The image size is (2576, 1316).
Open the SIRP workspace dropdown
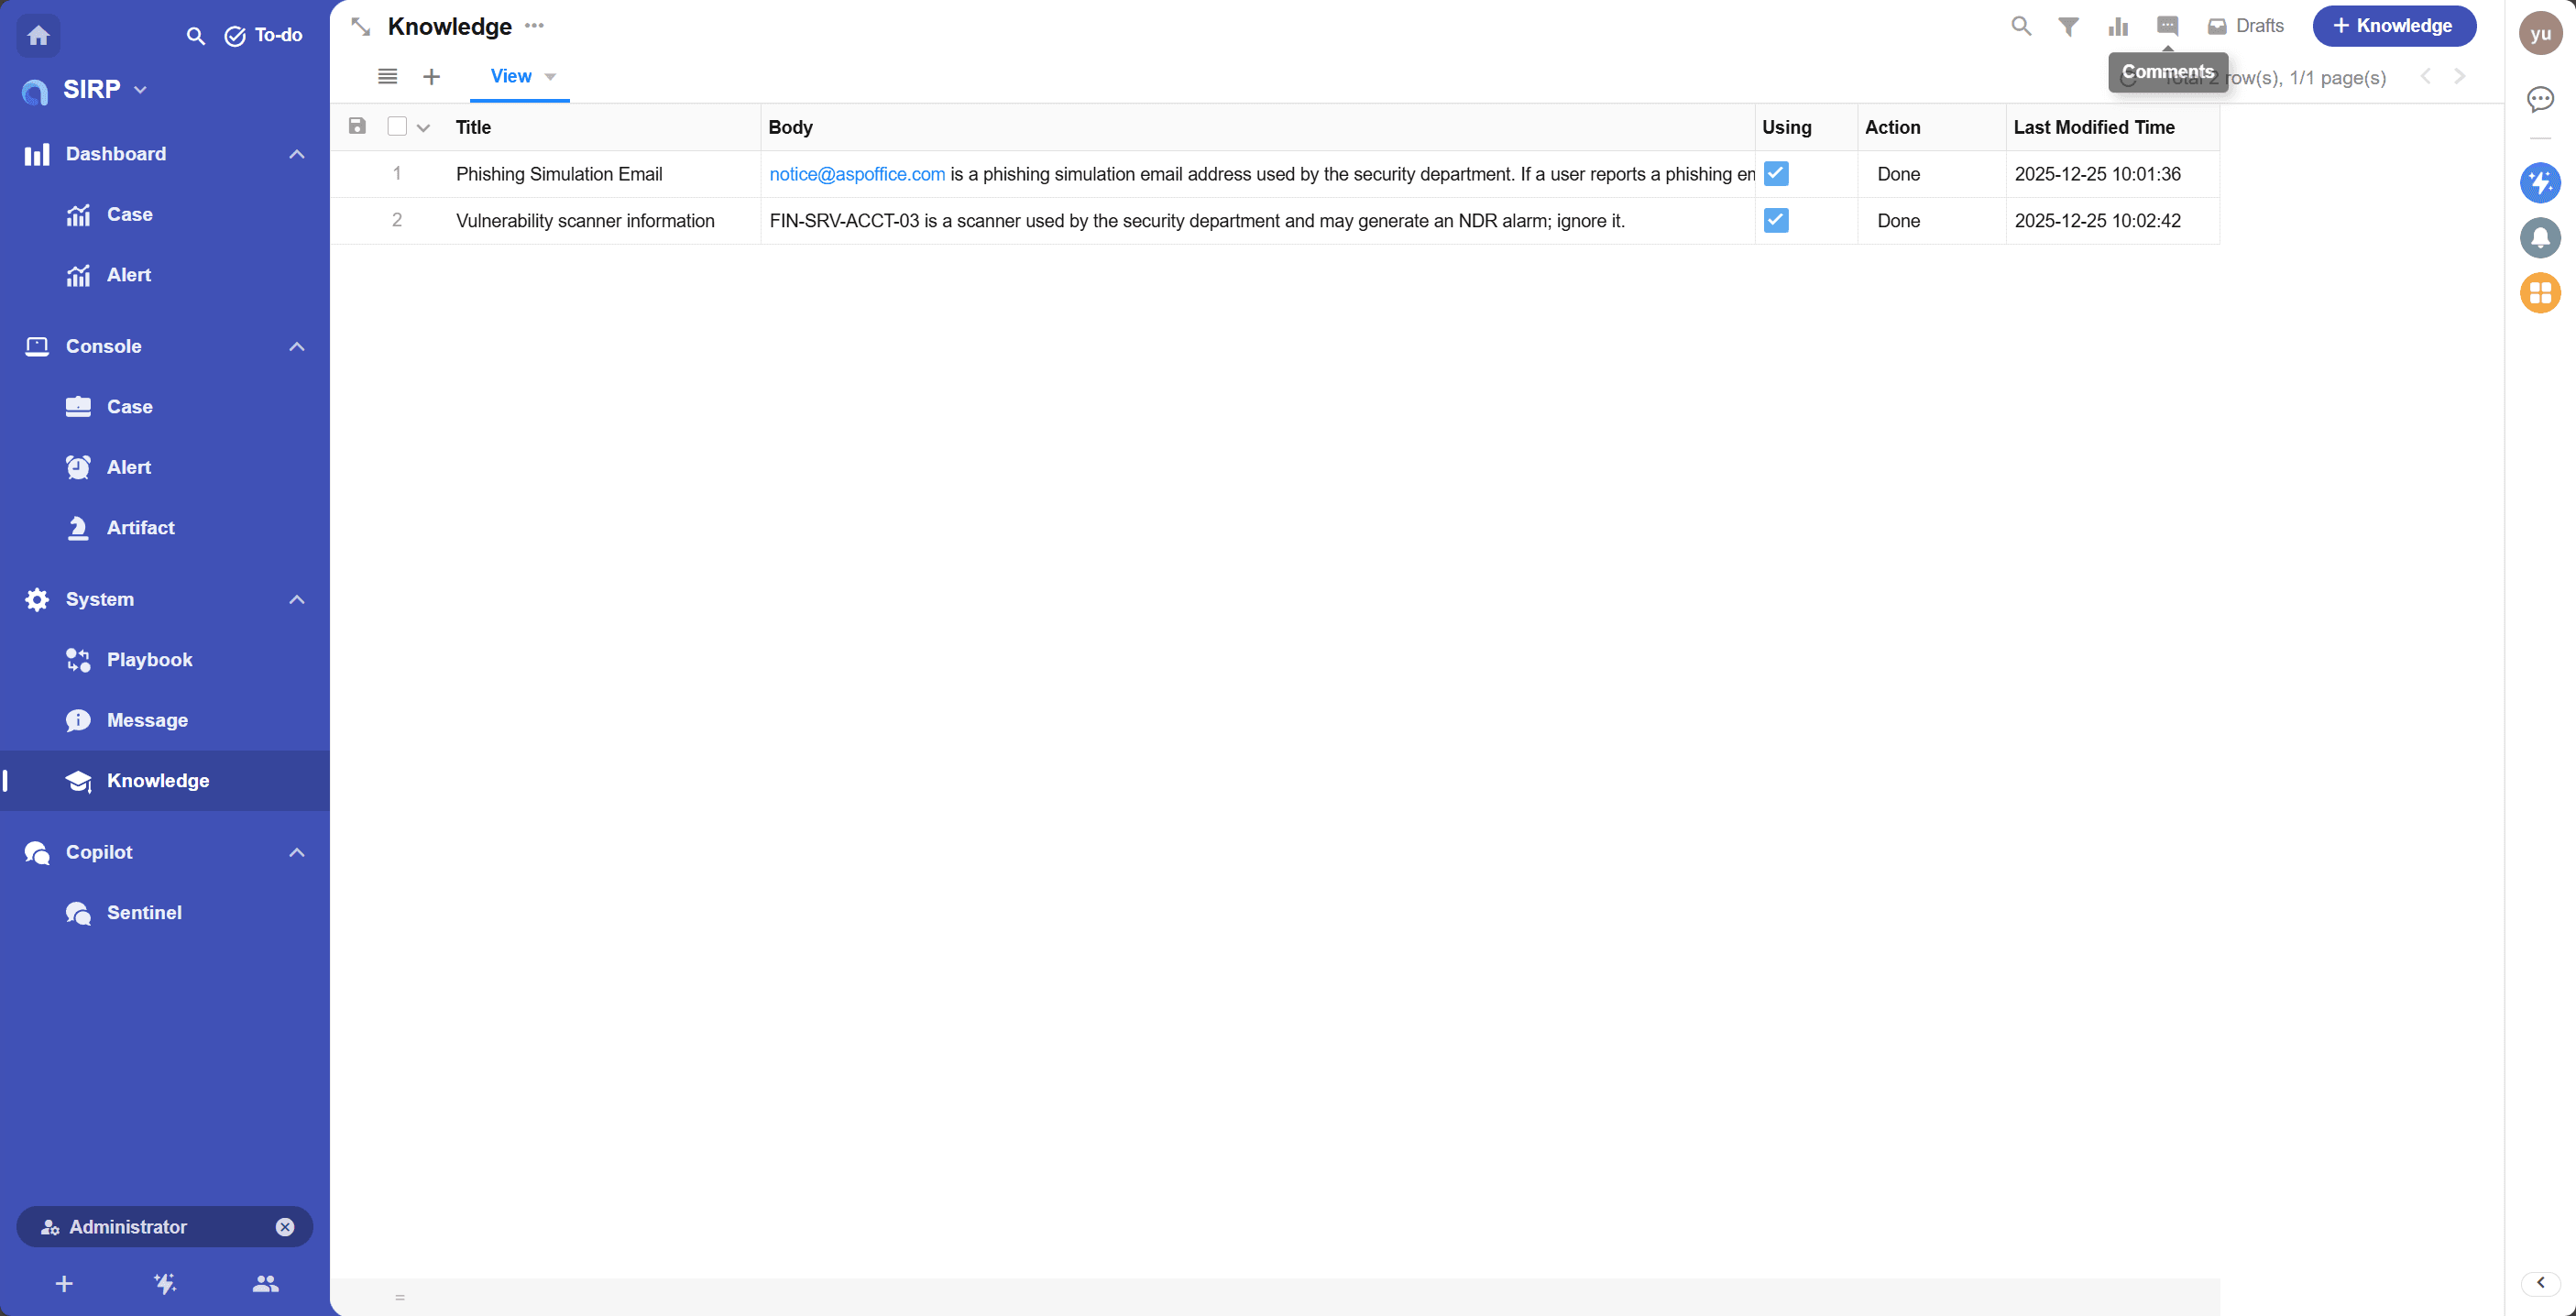140,90
